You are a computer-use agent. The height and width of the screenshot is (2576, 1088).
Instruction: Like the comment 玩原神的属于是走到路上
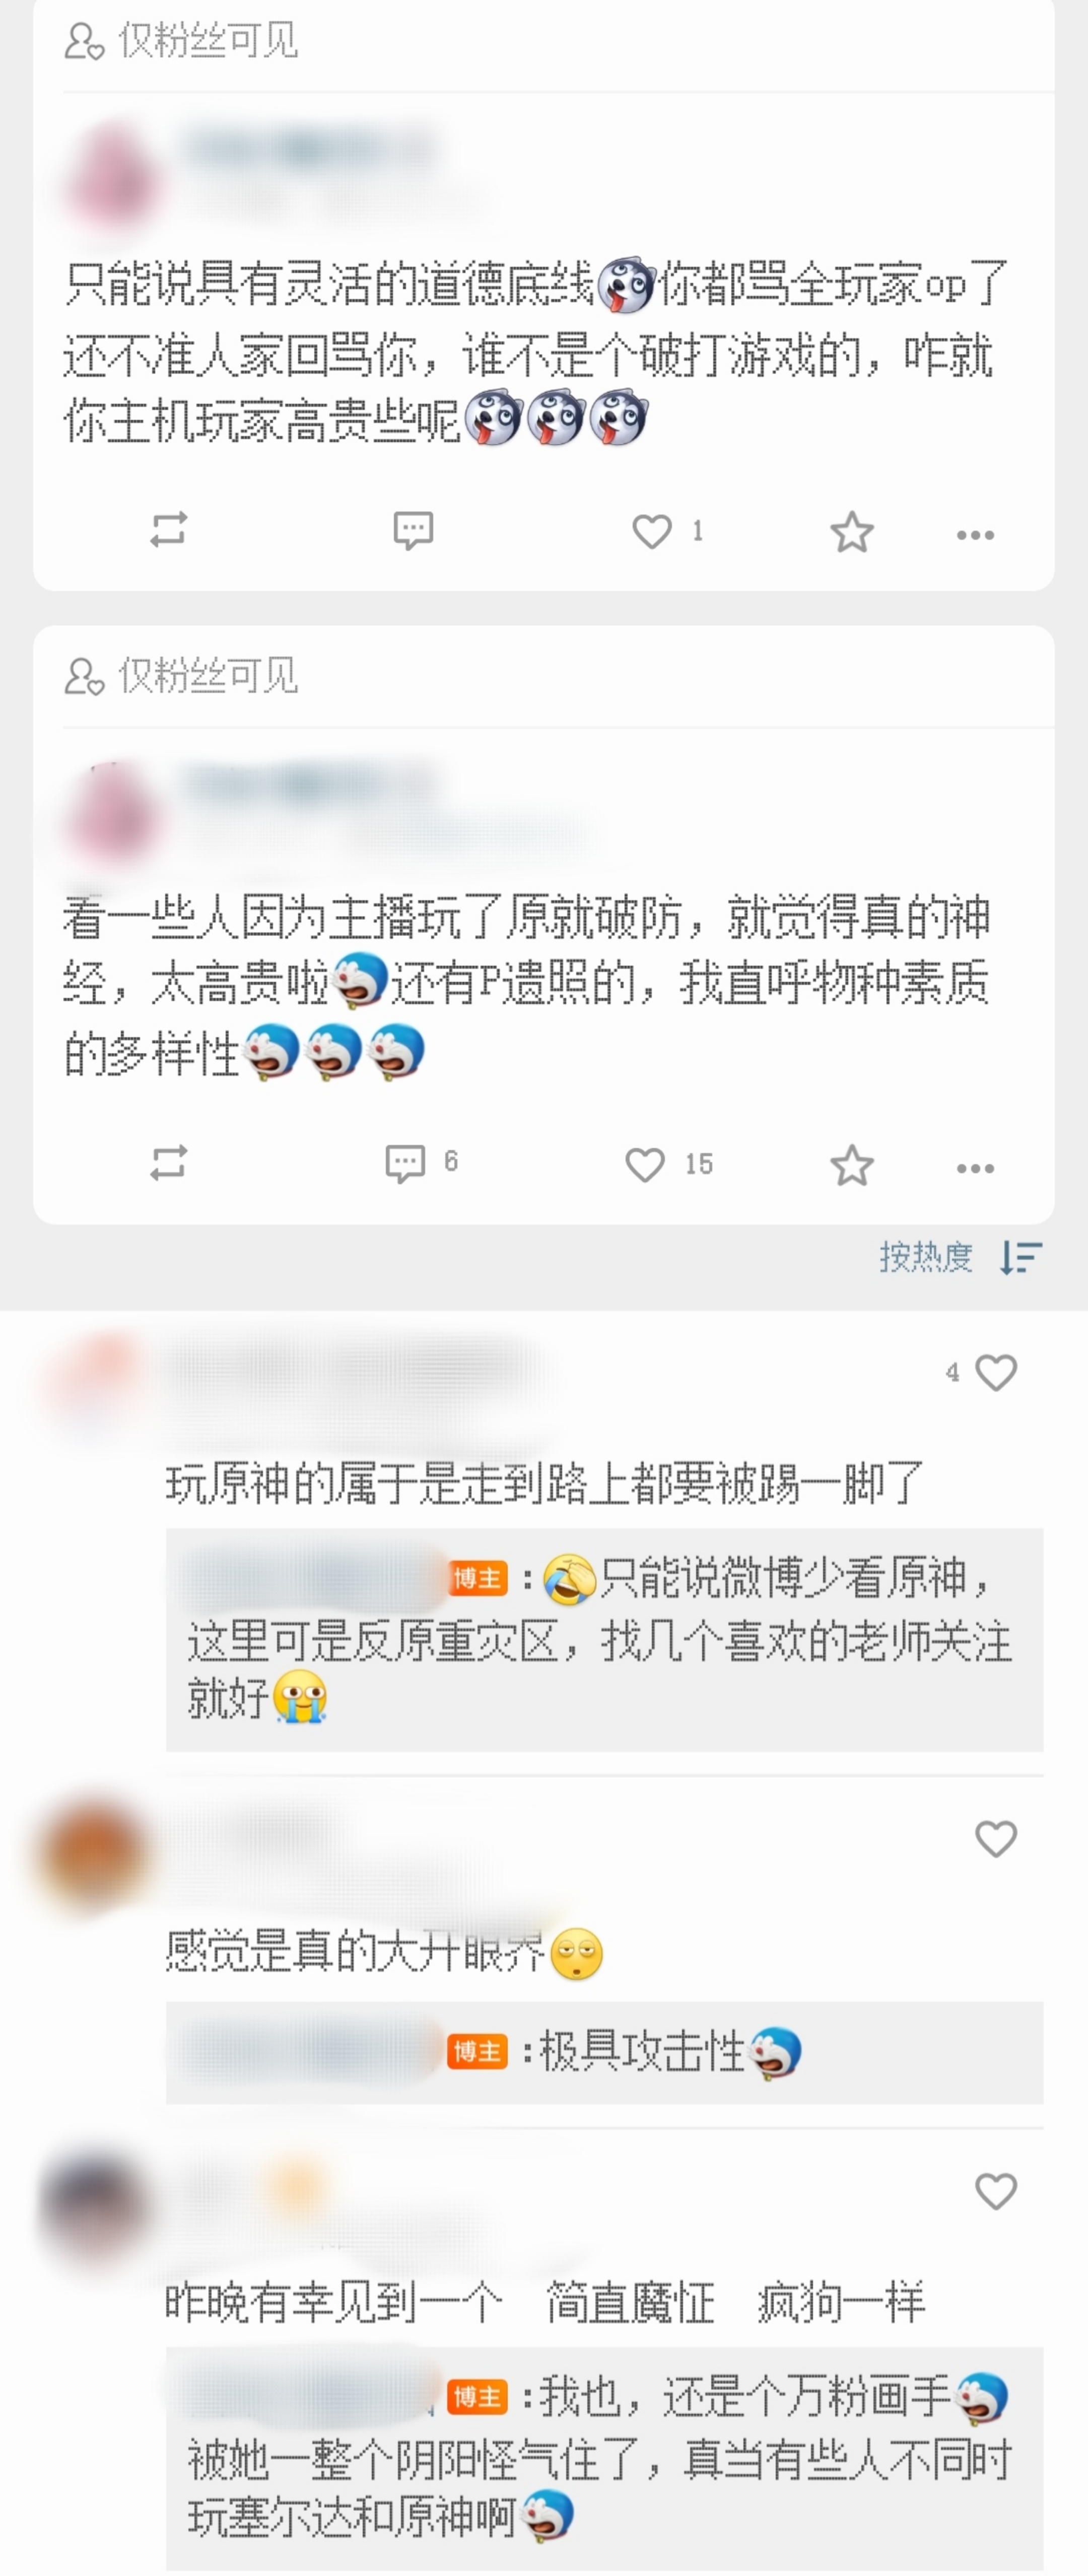click(995, 1372)
